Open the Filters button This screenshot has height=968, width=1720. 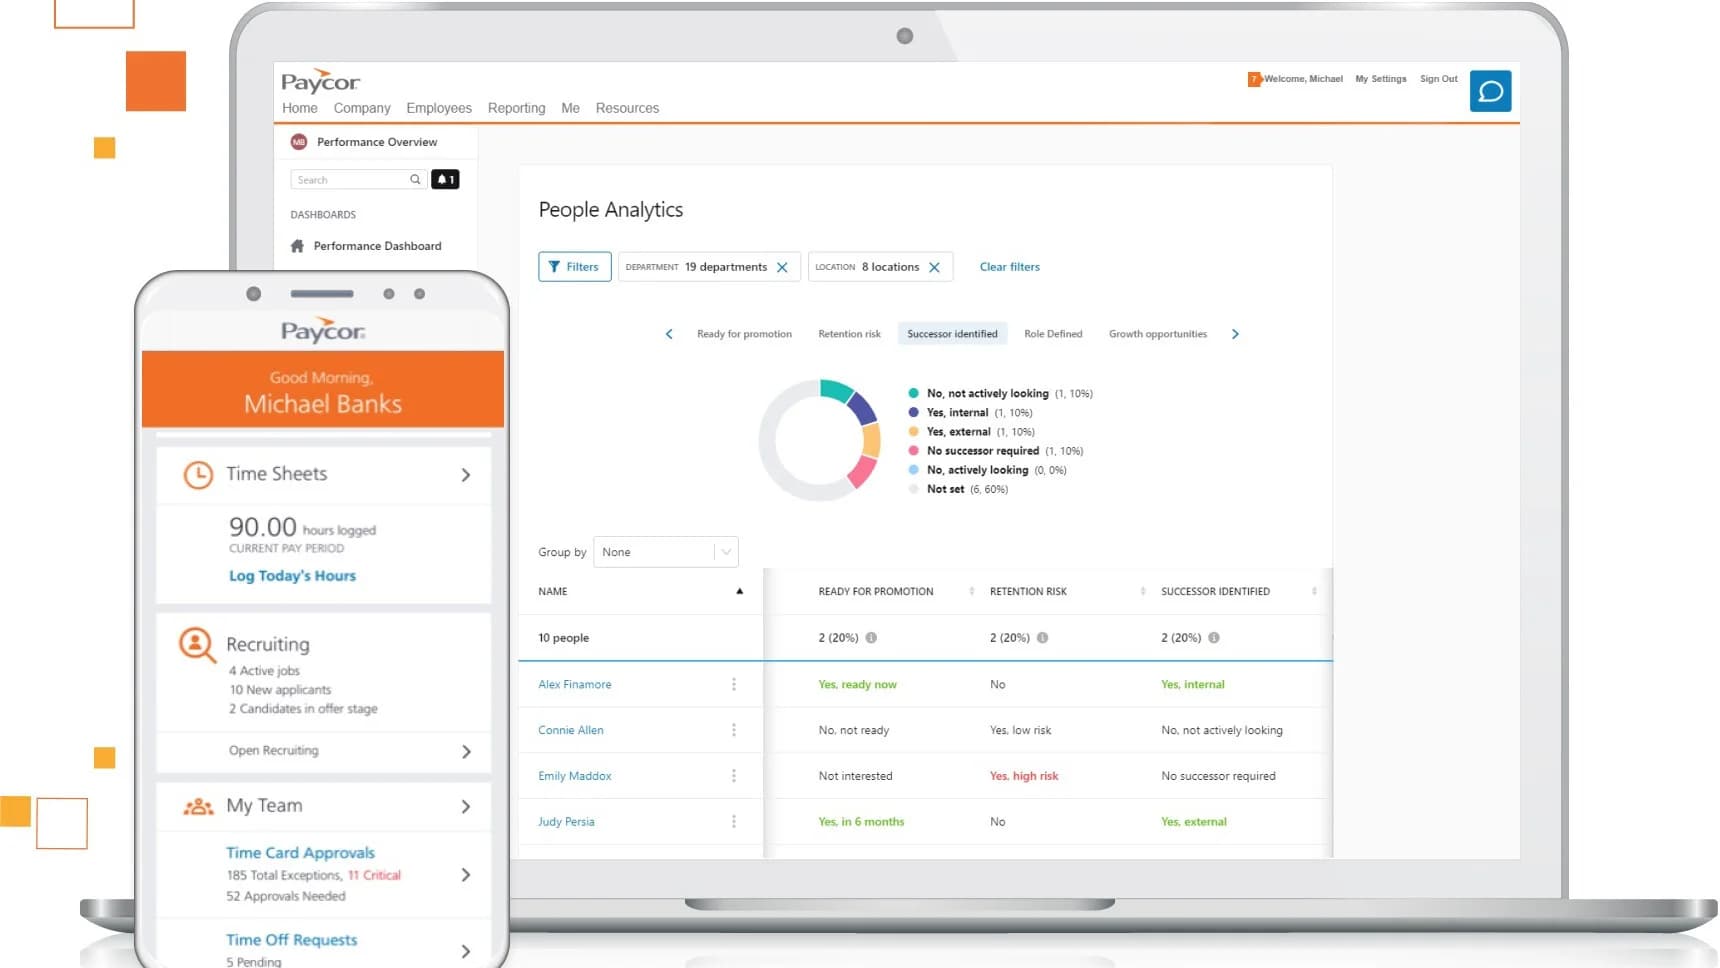pos(575,267)
